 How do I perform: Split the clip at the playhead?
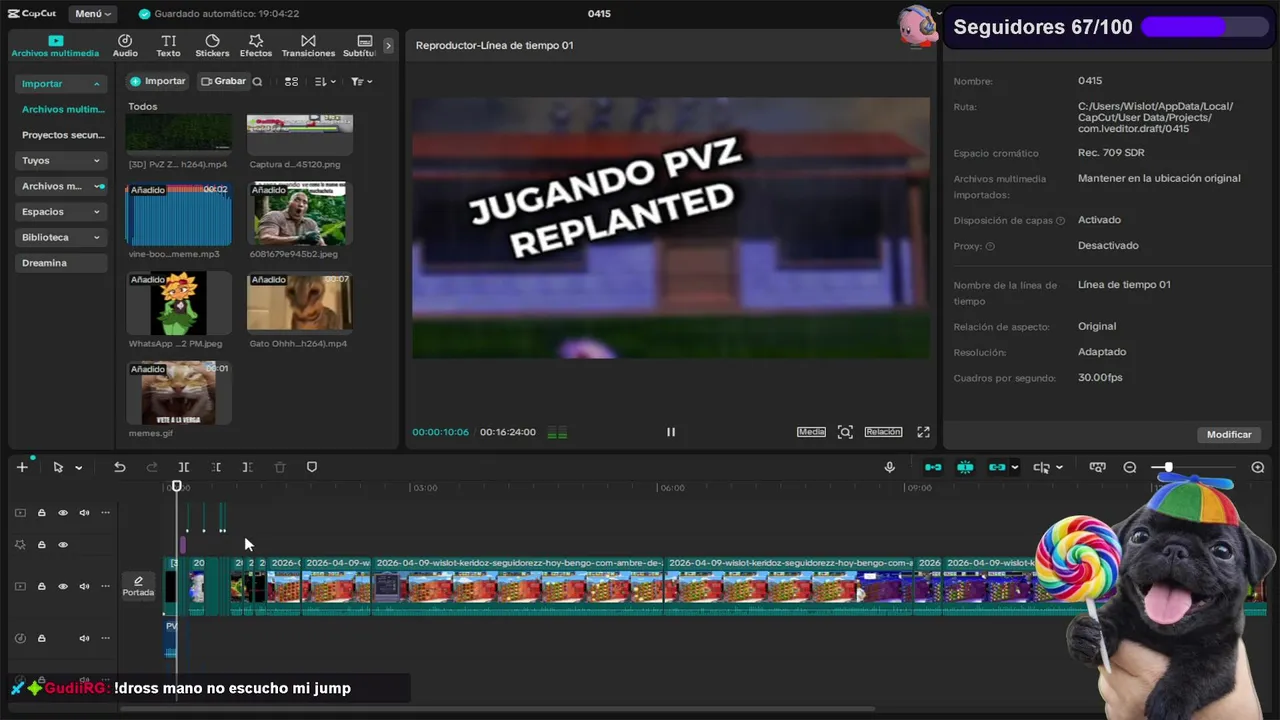184,467
